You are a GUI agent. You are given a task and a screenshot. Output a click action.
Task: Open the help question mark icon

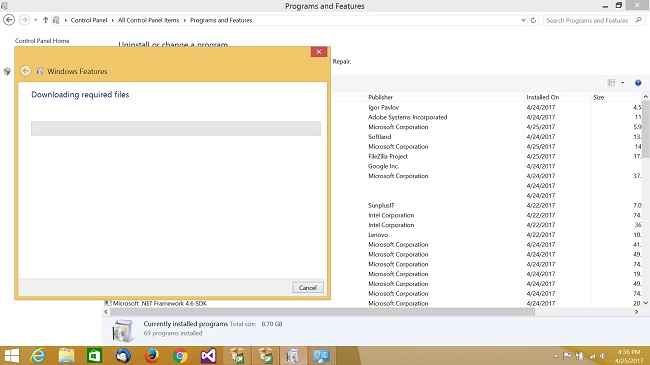coord(638,83)
